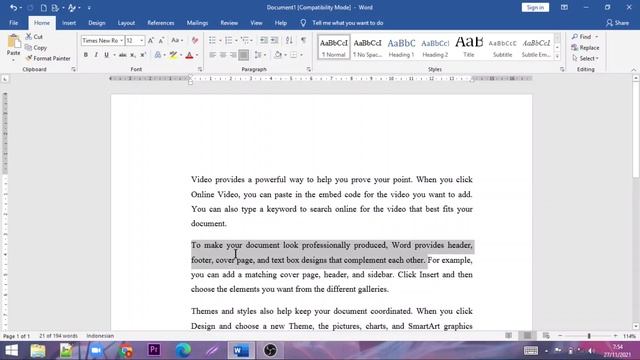640x360 pixels.
Task: Open Find in the Editing group
Action: tap(581, 37)
